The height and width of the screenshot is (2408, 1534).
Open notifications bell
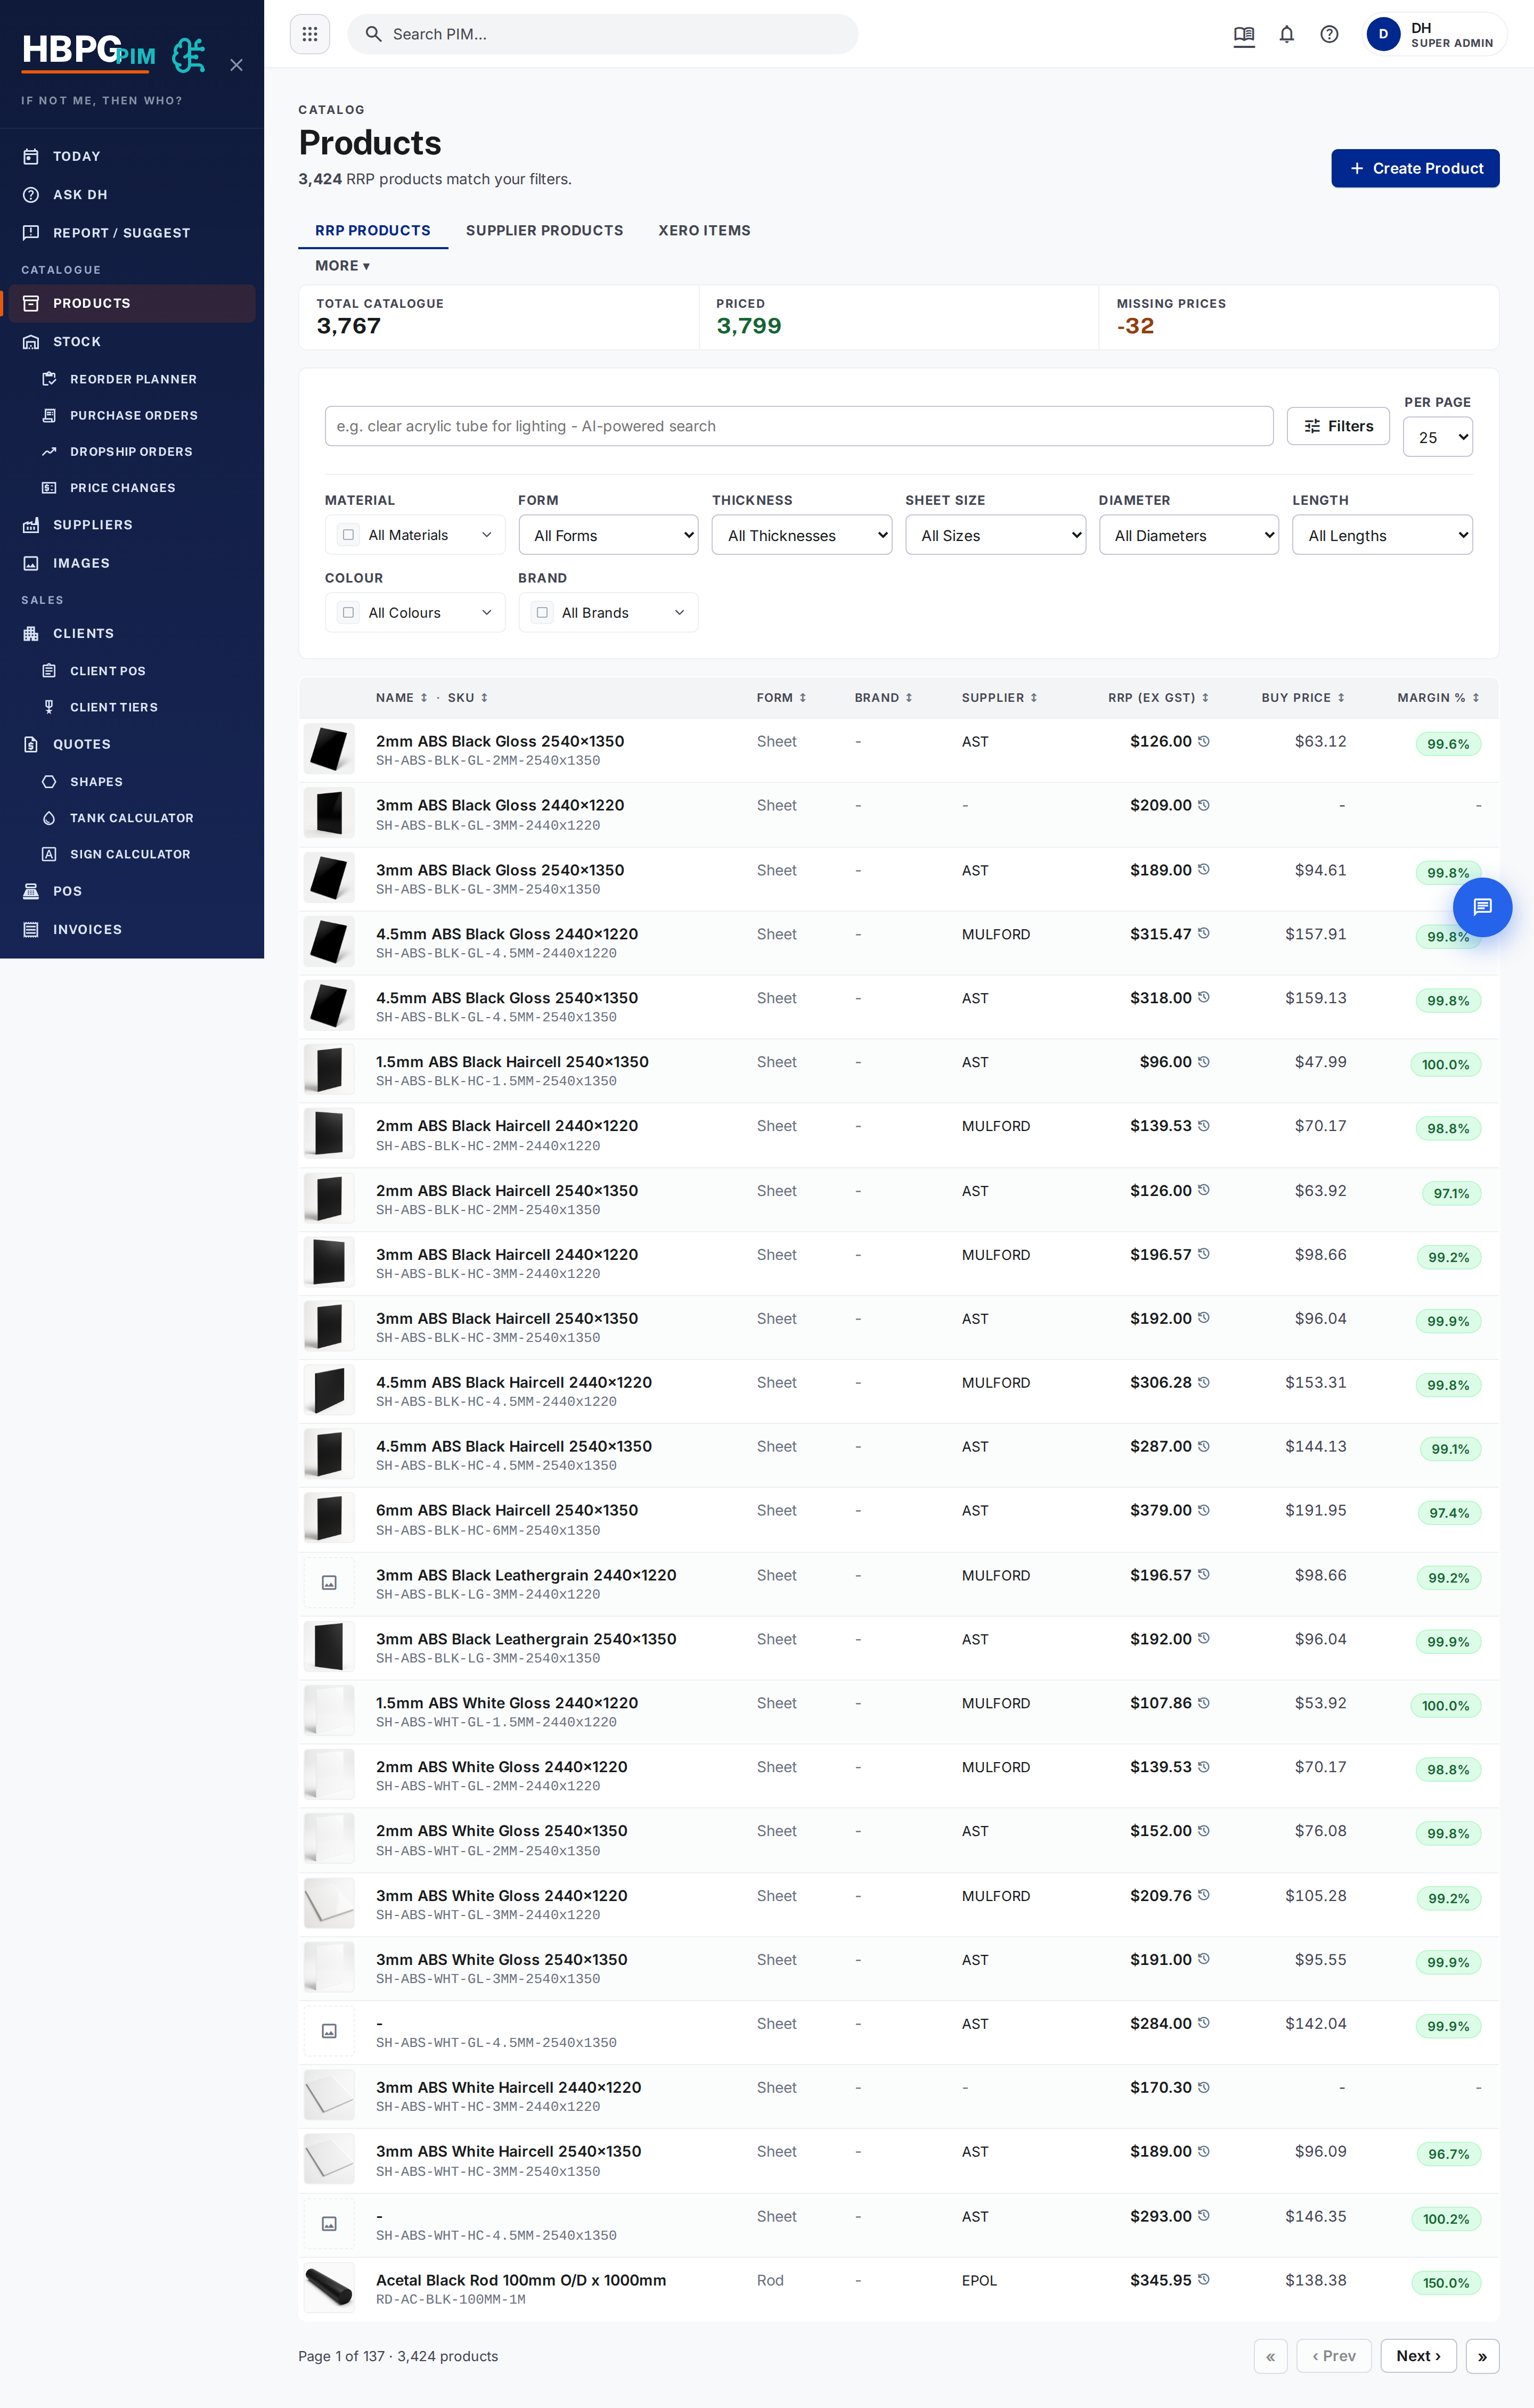pyautogui.click(x=1286, y=35)
